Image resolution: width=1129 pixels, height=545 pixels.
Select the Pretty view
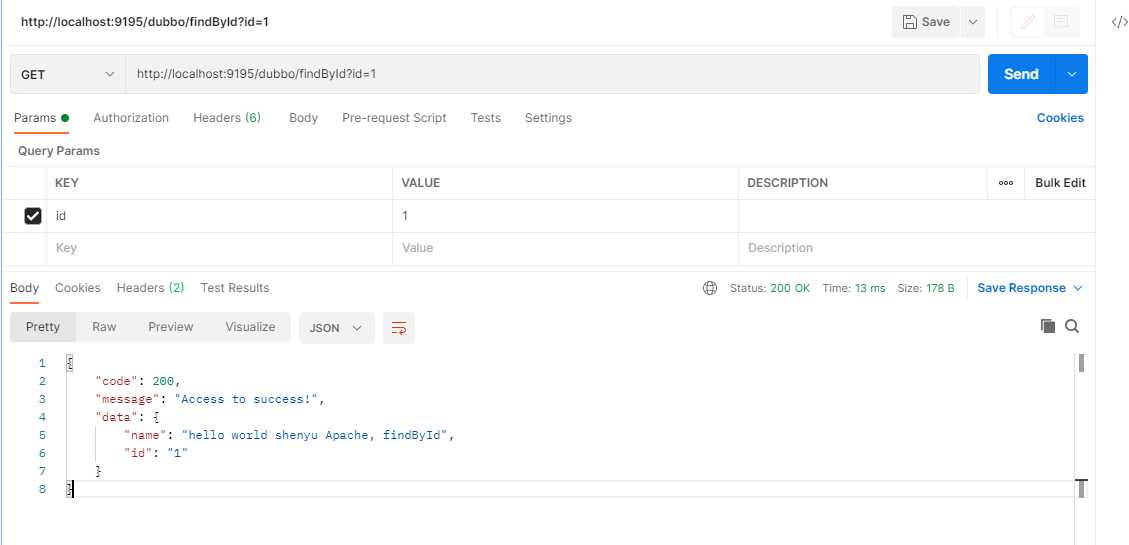[42, 327]
